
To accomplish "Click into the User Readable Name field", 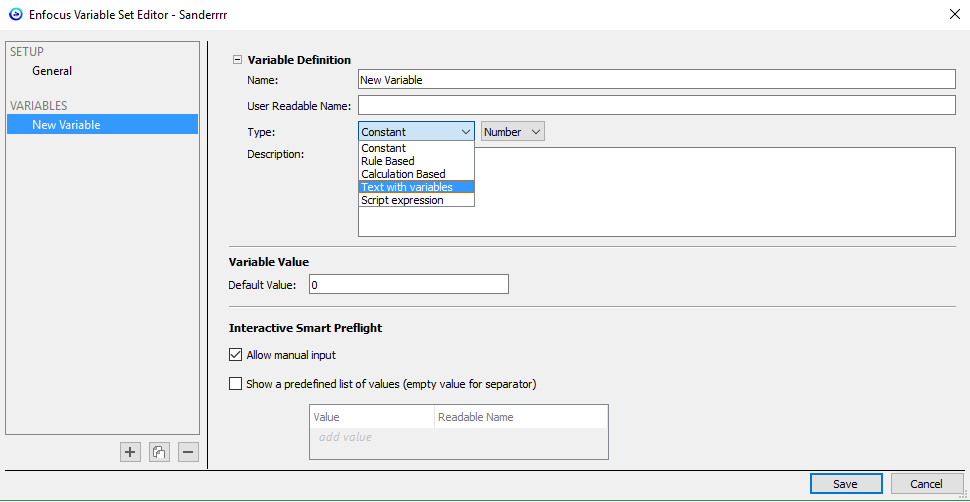I will [x=656, y=106].
